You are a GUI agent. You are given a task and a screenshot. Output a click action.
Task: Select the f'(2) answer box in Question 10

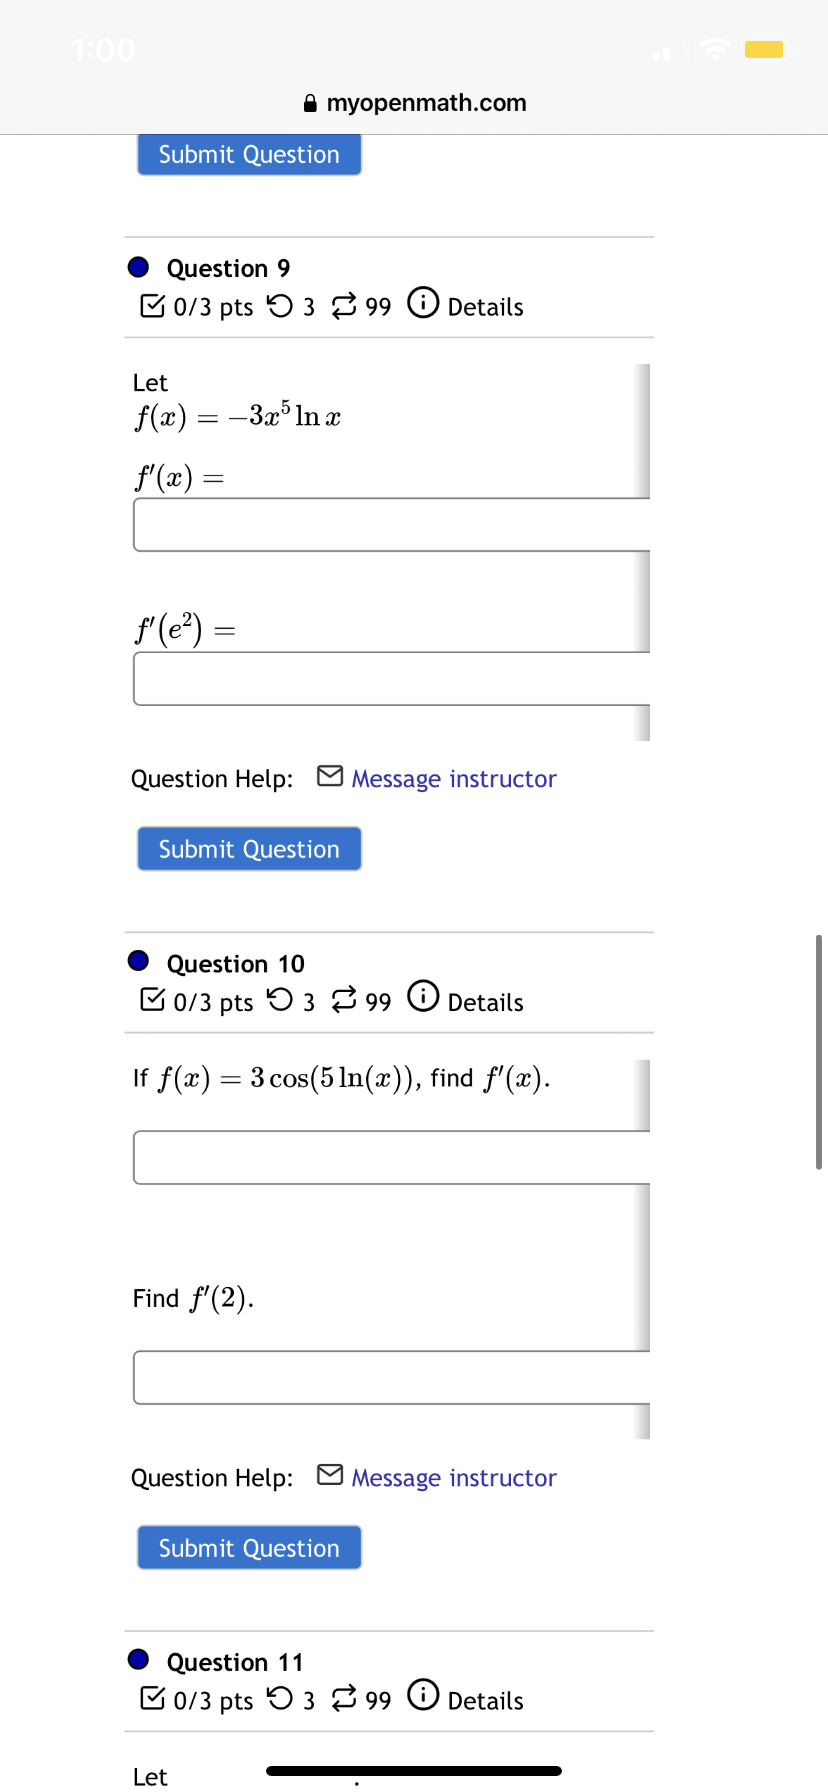click(390, 1377)
